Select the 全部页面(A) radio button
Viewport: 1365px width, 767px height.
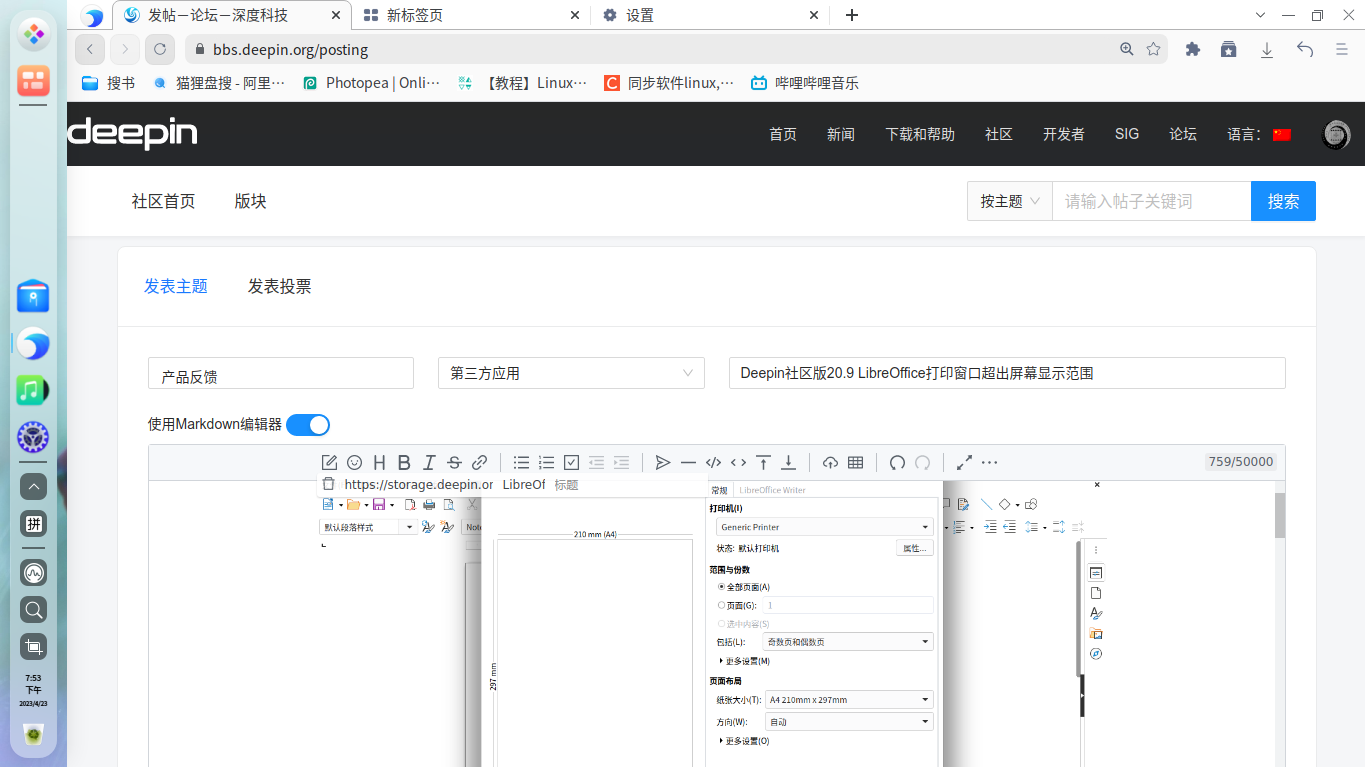(723, 587)
